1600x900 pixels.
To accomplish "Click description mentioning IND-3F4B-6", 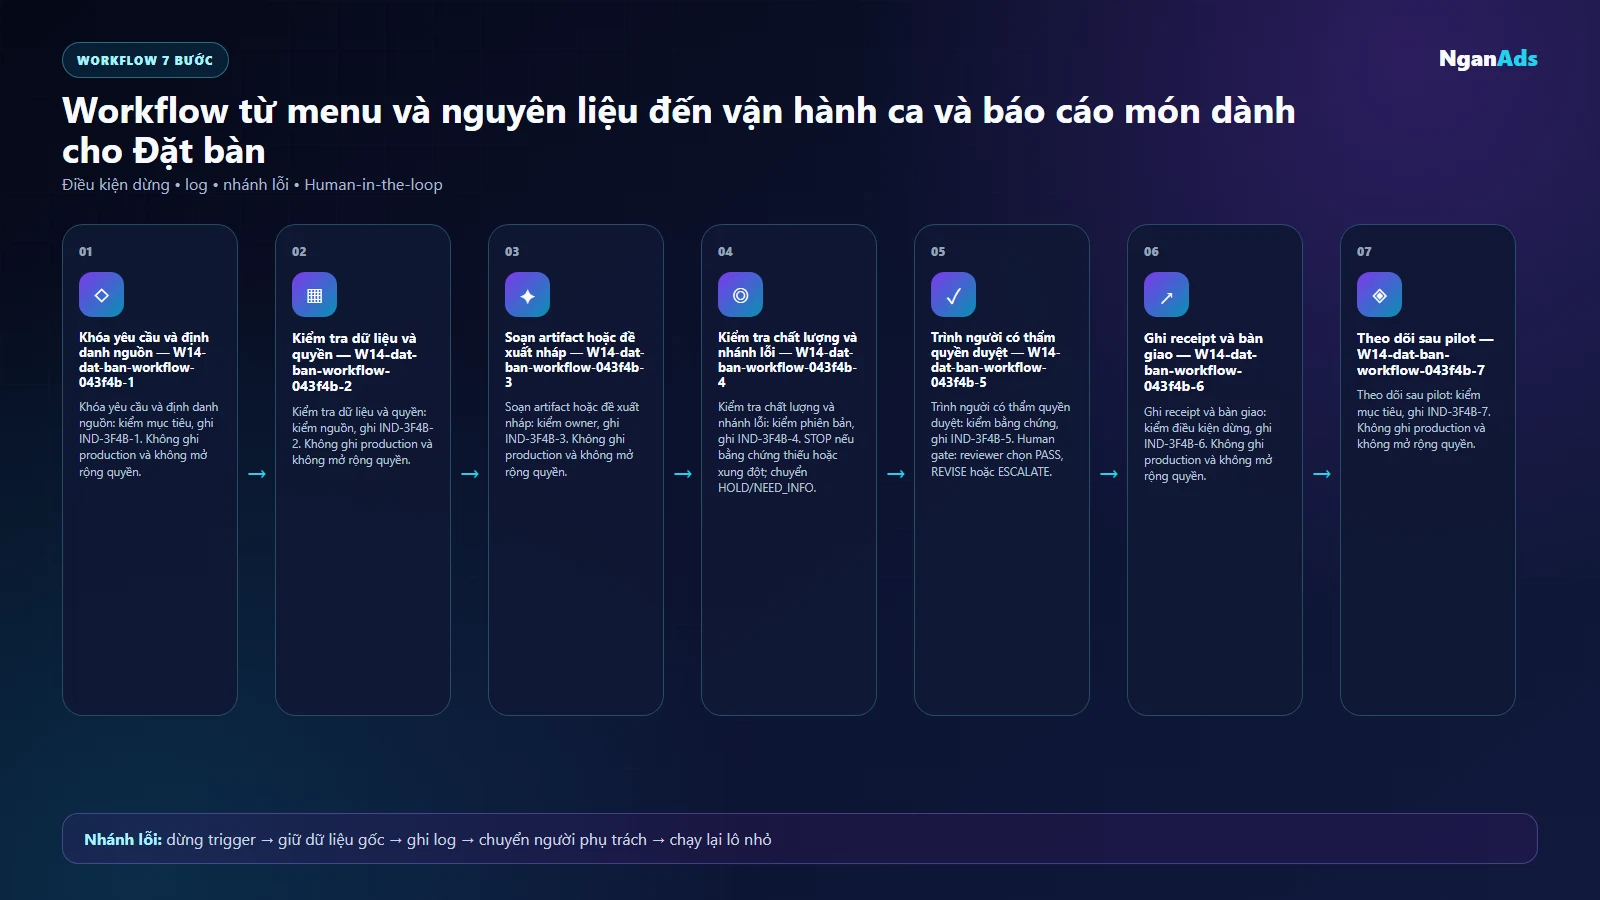I will [1208, 444].
